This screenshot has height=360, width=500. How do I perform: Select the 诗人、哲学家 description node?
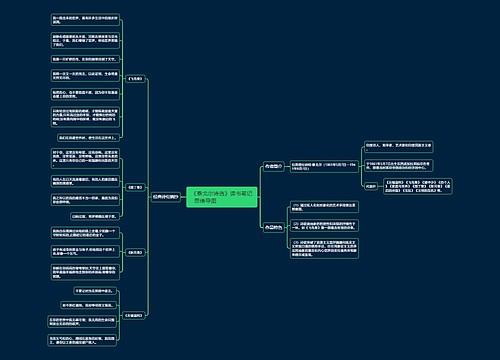coord(398,147)
